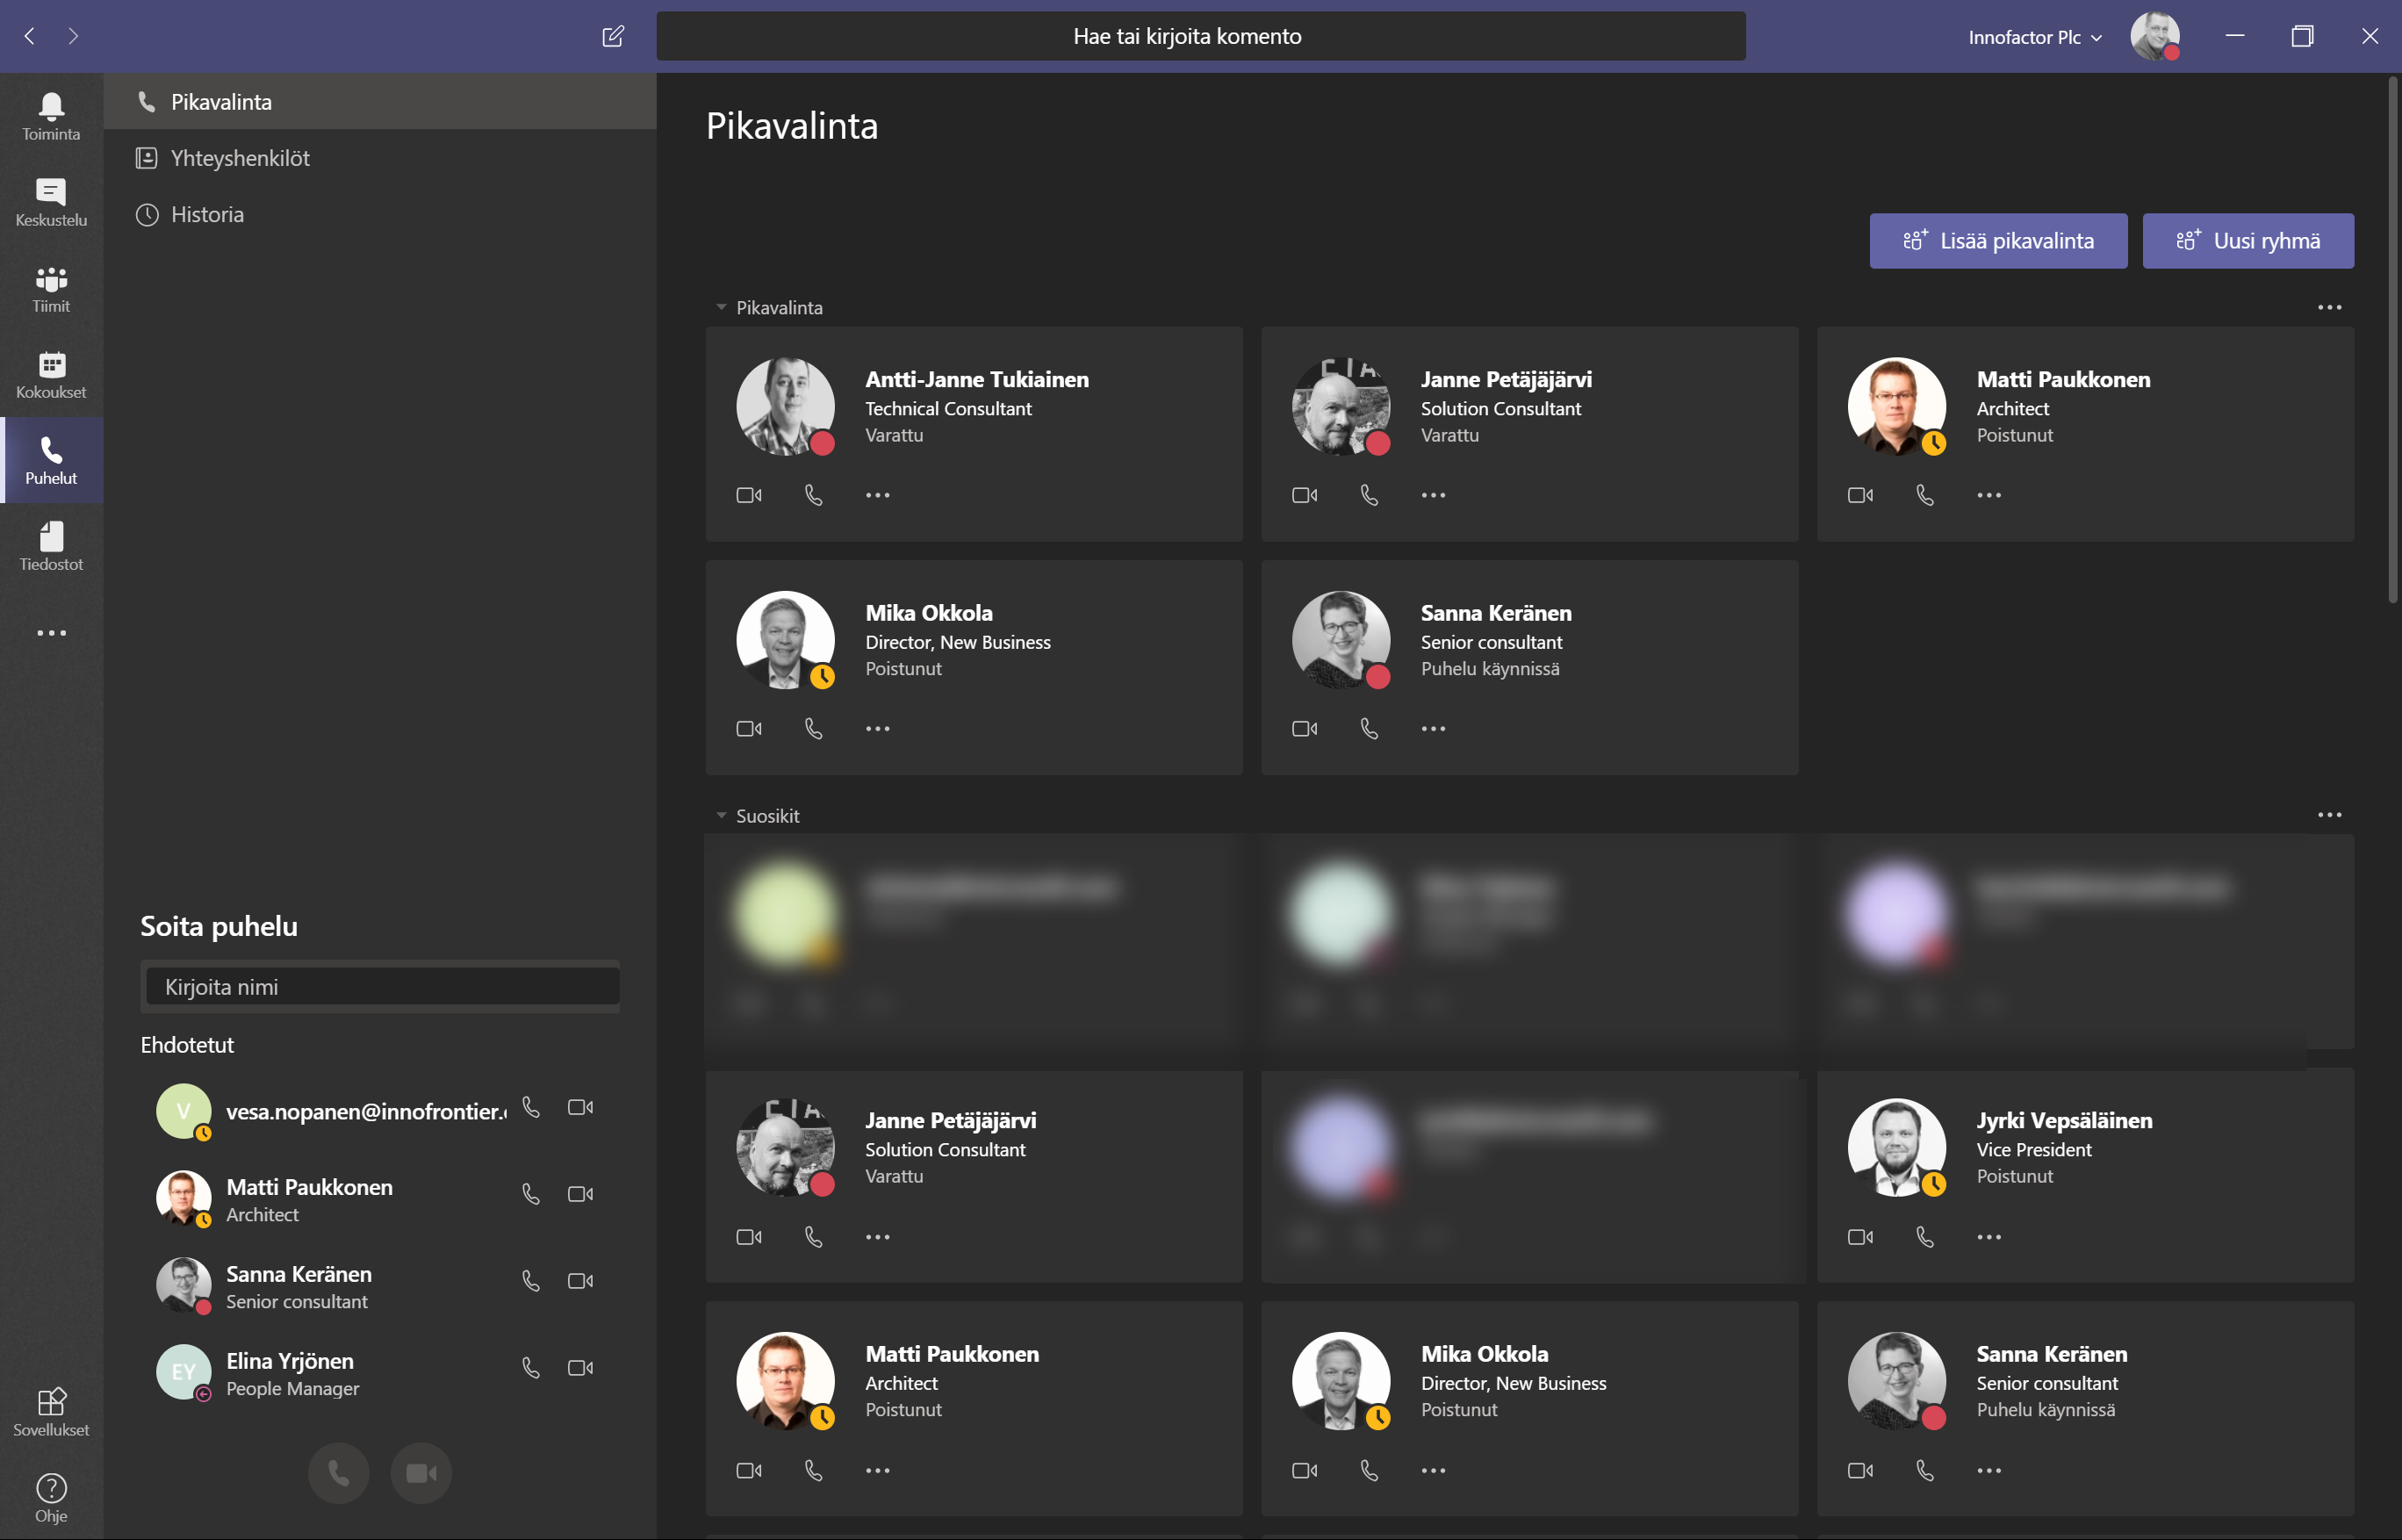The width and height of the screenshot is (2402, 1540).
Task: Open Tiedostot files icon
Action: 51,546
